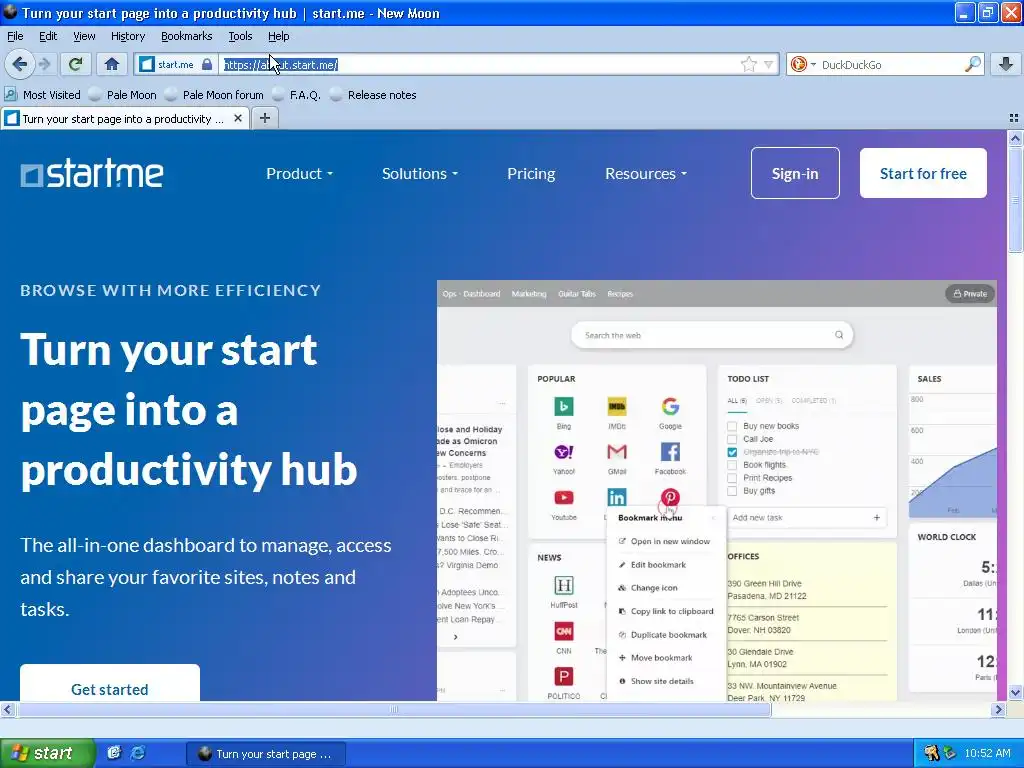This screenshot has height=768, width=1024.
Task: Open Pale Moon forum bookmark
Action: (215, 95)
